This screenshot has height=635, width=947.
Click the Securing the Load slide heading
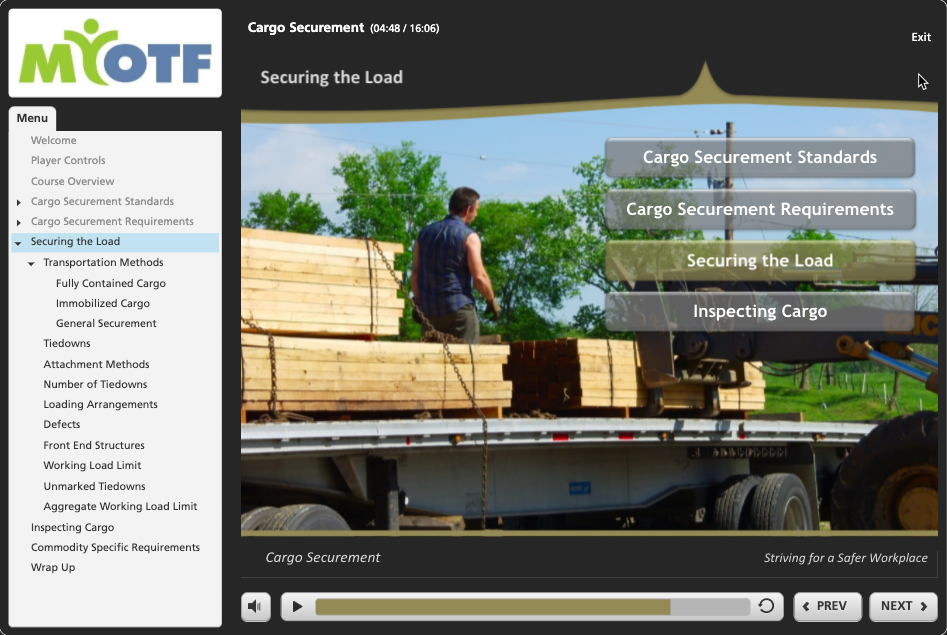(x=332, y=77)
